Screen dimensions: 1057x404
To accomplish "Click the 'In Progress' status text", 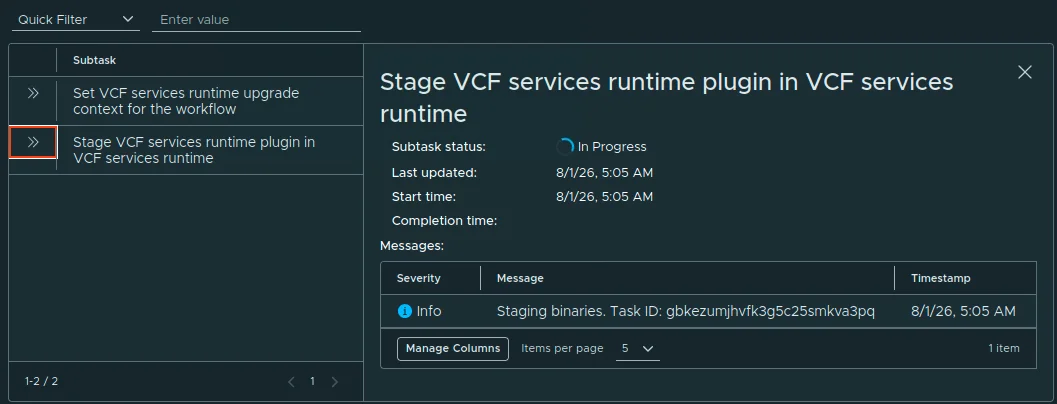I will pyautogui.click(x=611, y=146).
